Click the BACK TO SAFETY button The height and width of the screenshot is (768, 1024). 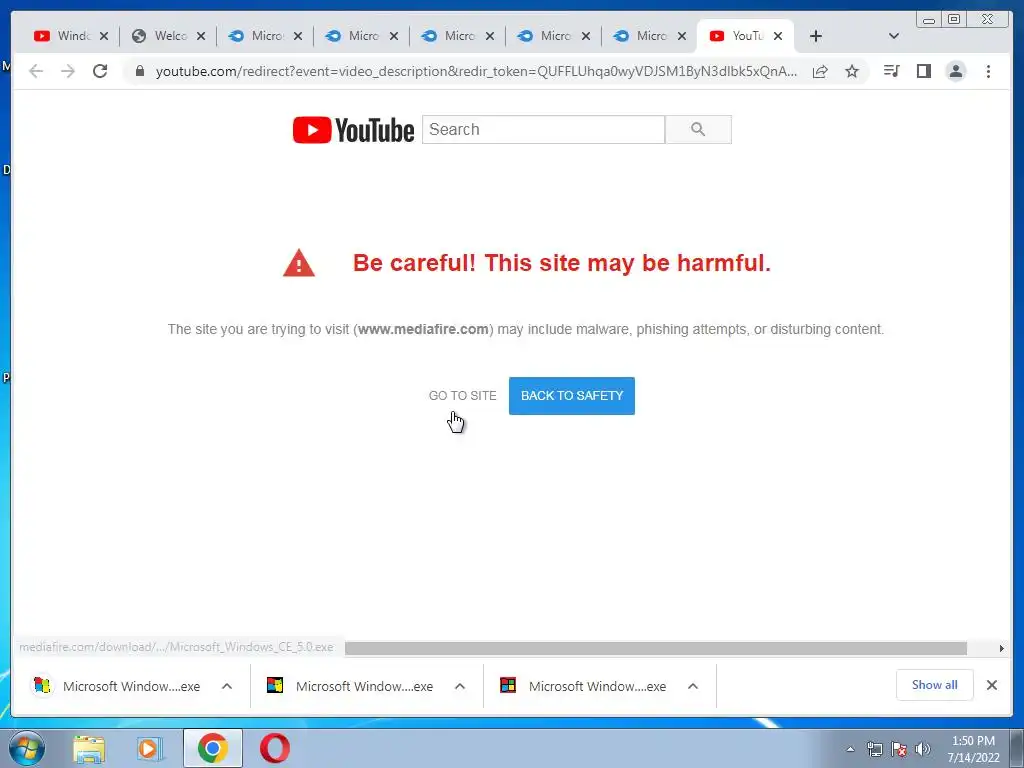click(571, 396)
